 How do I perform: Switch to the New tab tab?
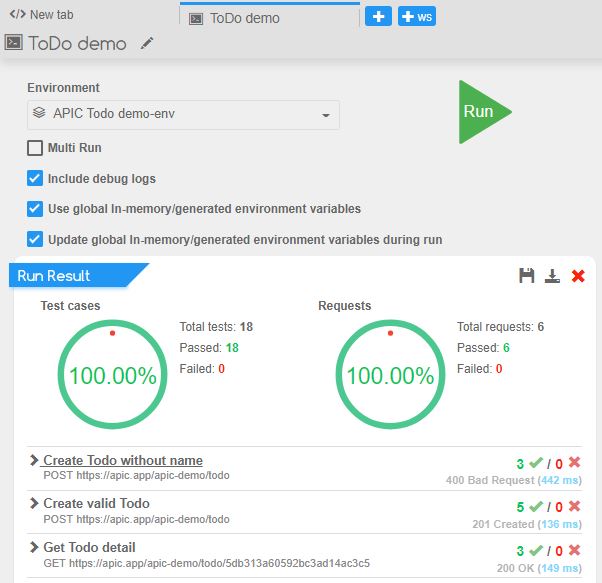[x=42, y=15]
